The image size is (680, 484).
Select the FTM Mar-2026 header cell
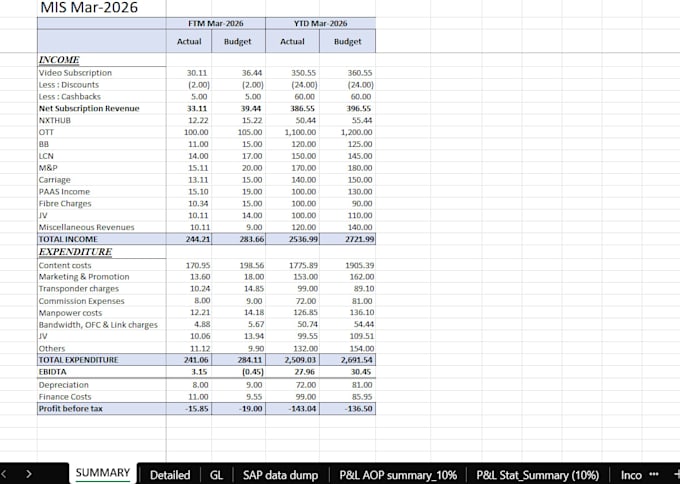point(216,23)
